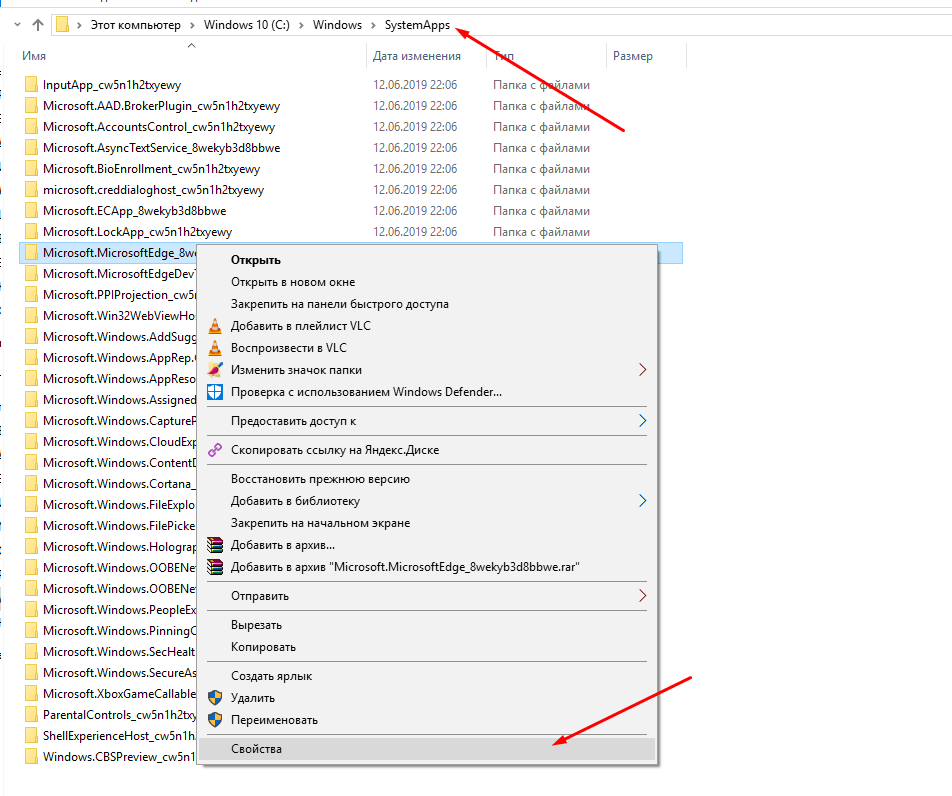Select folder name 'Microsoft.Windows.PinningC'
This screenshot has height=796, width=952.
click(x=120, y=631)
